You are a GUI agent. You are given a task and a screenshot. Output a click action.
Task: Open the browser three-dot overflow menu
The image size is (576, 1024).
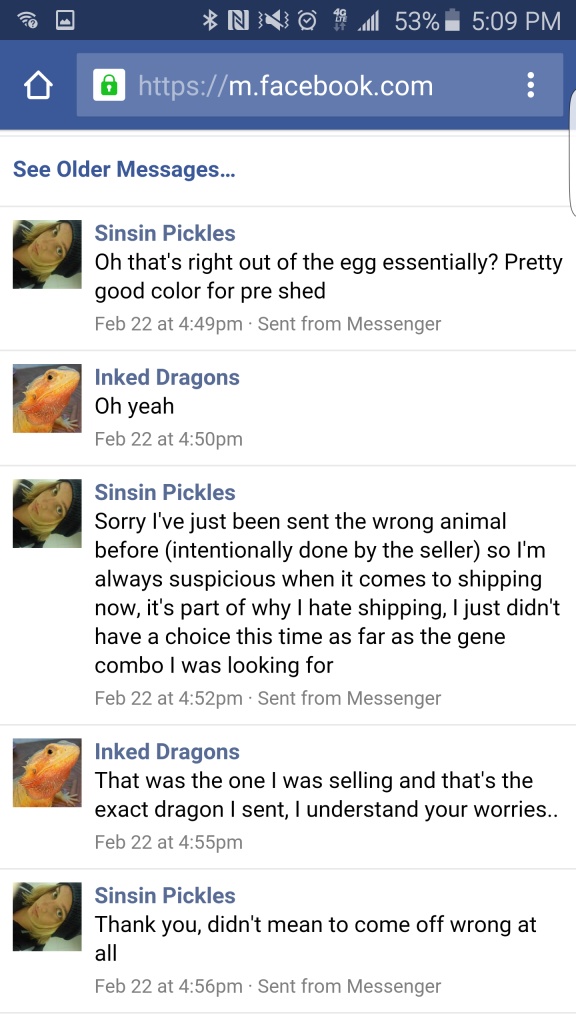pyautogui.click(x=530, y=86)
